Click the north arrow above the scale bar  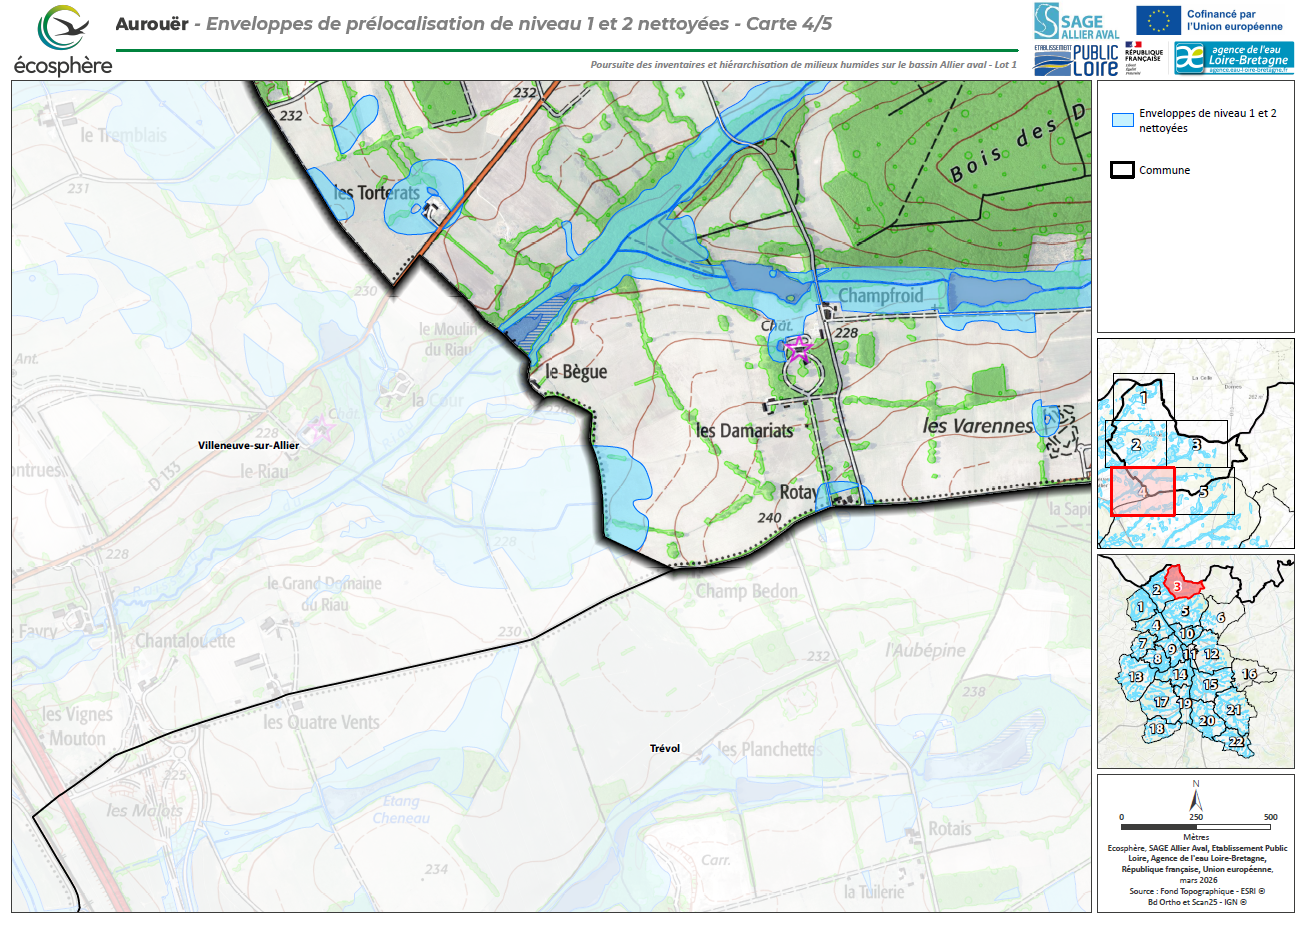pyautogui.click(x=1195, y=800)
